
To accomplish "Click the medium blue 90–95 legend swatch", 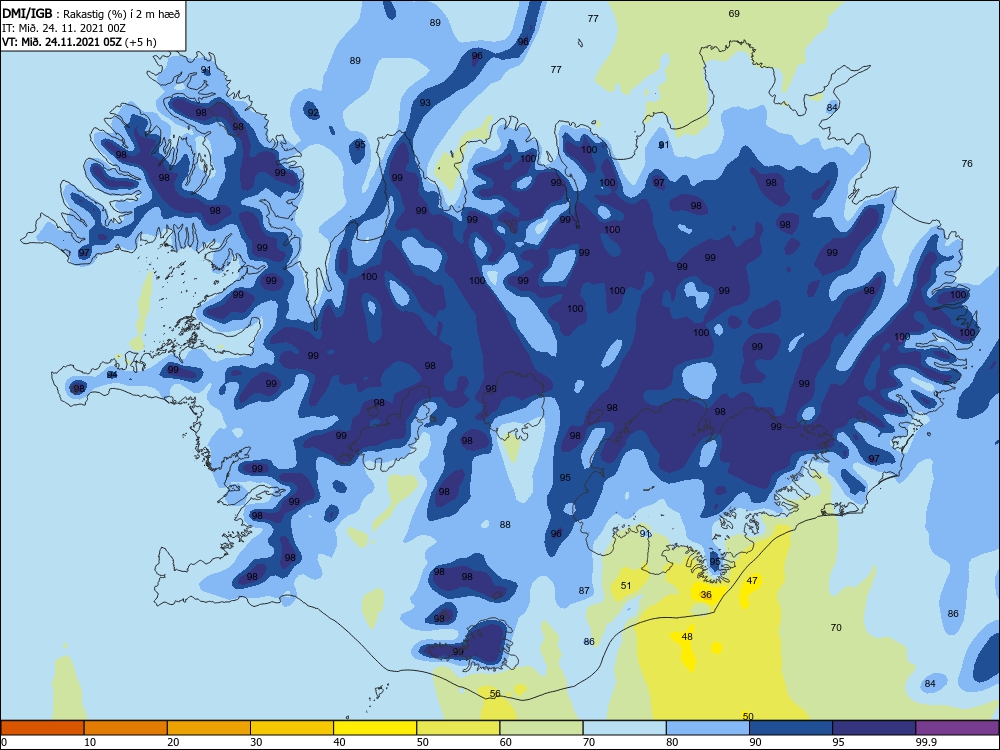I will coord(791,728).
